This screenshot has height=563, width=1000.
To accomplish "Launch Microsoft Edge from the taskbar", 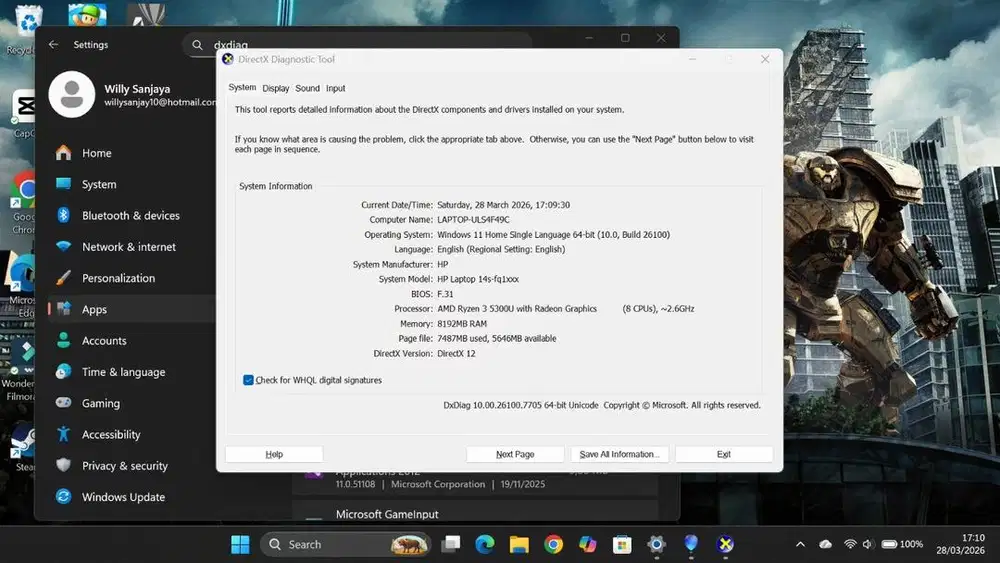I will 485,545.
